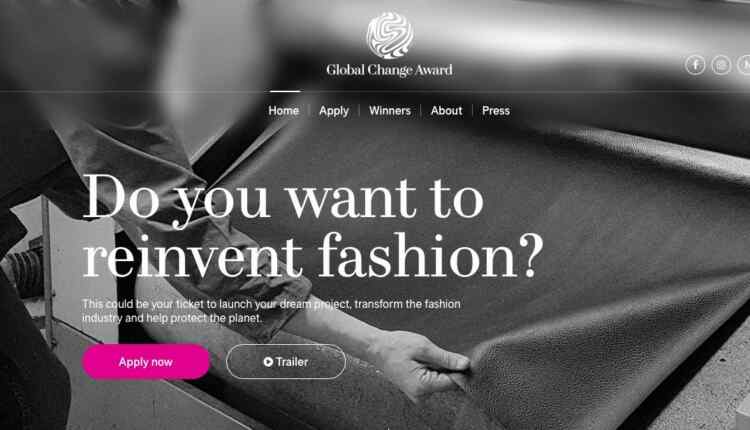The height and width of the screenshot is (430, 750).
Task: Click the swirled globe logo emblem
Action: pyautogui.click(x=390, y=35)
